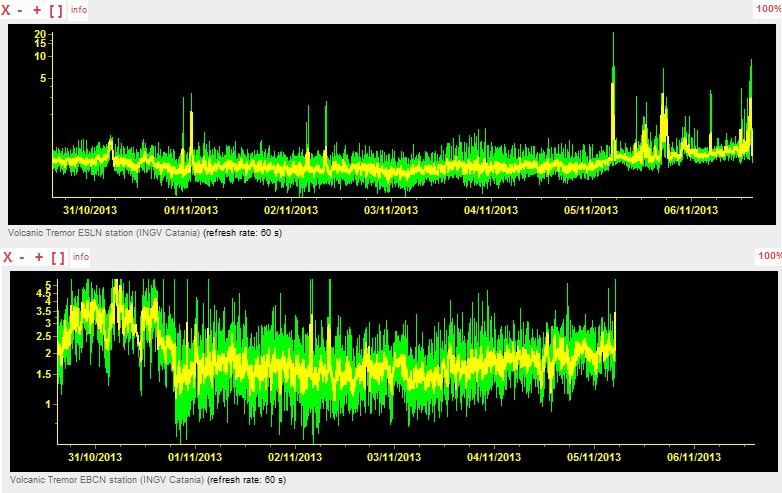Click the 100% zoom label above EBCN chart
The width and height of the screenshot is (782, 493).
pos(768,256)
